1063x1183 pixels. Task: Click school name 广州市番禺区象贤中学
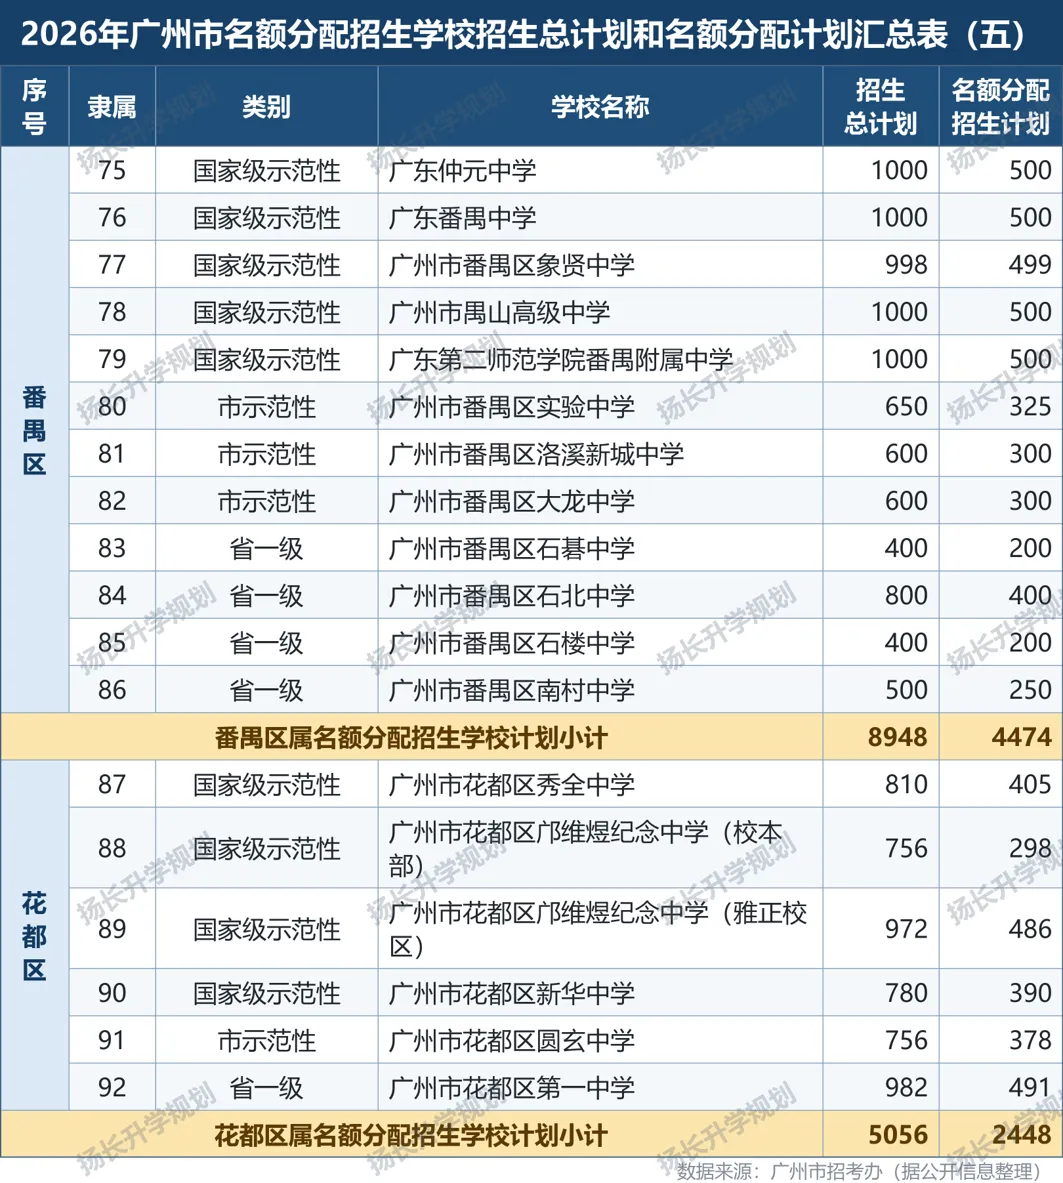[x=512, y=265]
